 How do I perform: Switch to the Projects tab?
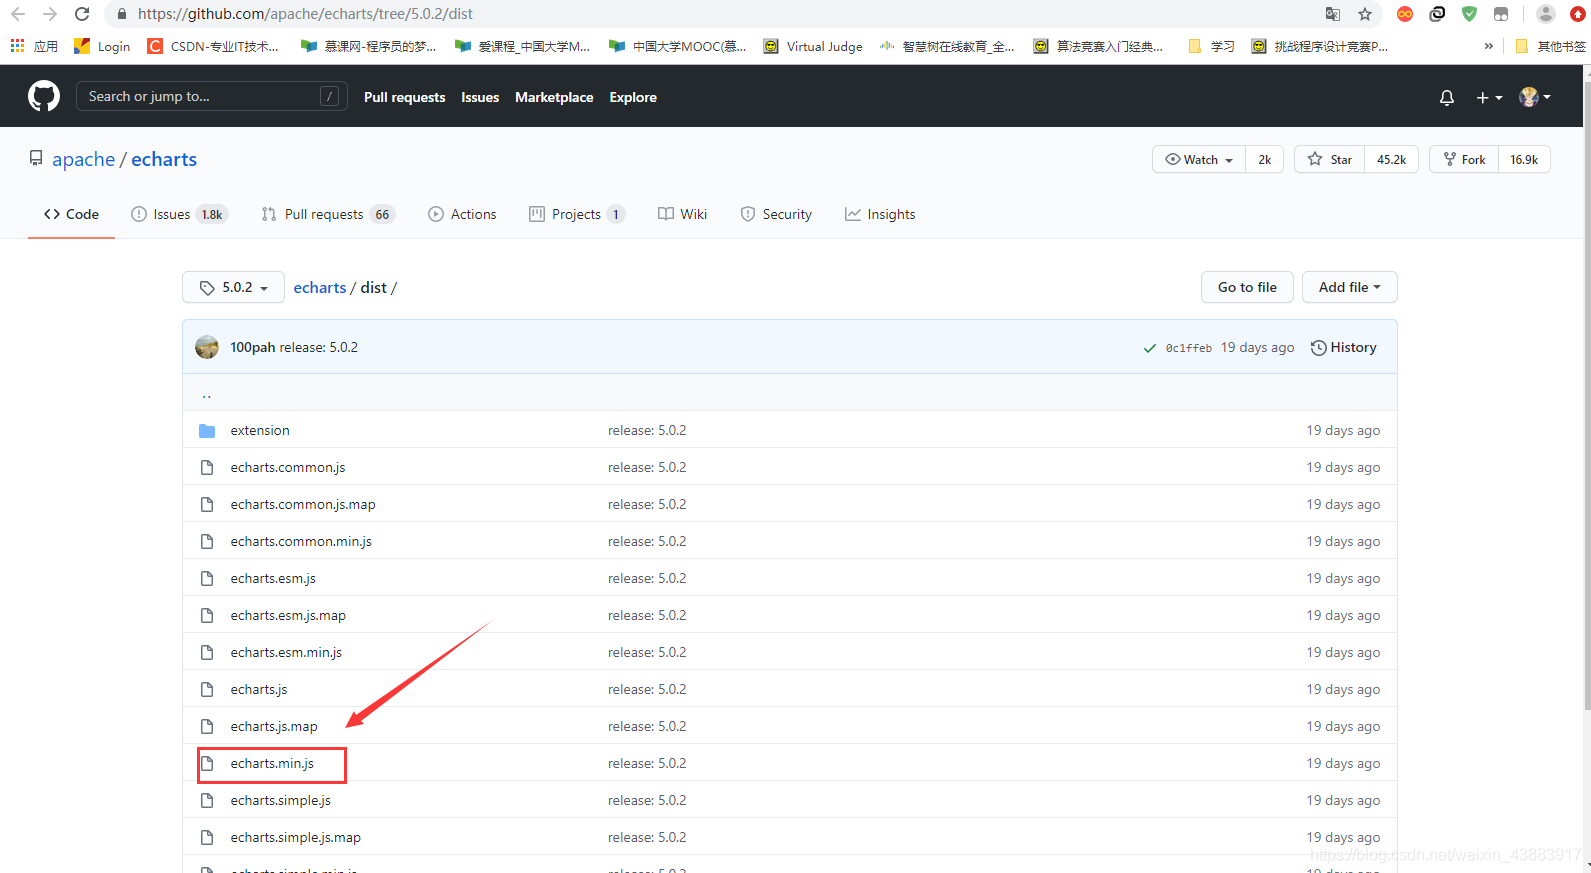577,214
